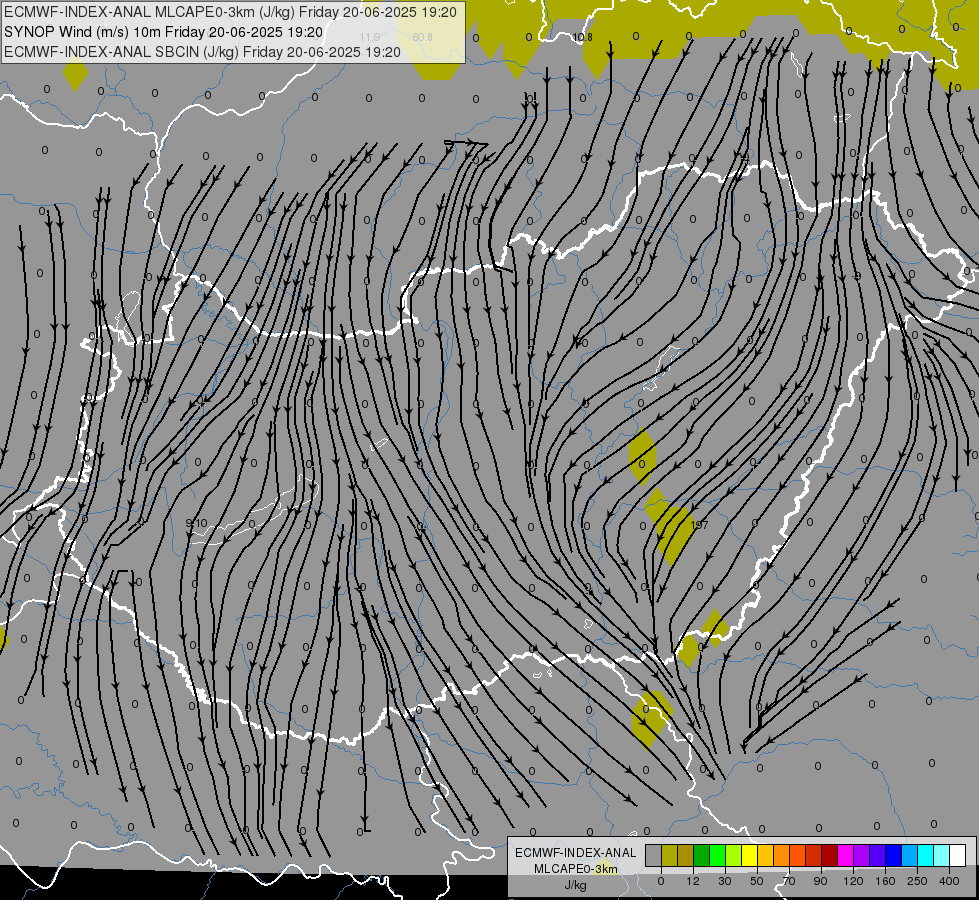Select the orange-red legend swatch
Image resolution: width=979 pixels, height=900 pixels.
point(797,855)
